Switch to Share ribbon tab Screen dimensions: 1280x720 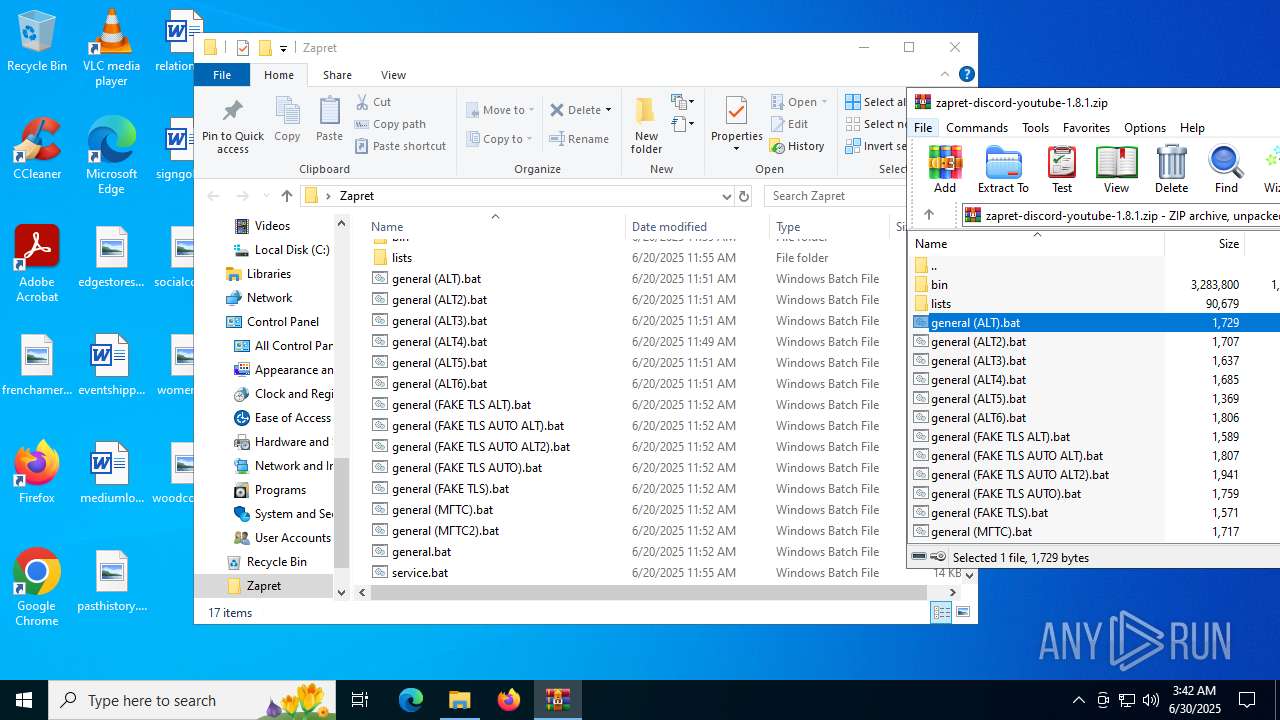pyautogui.click(x=337, y=75)
